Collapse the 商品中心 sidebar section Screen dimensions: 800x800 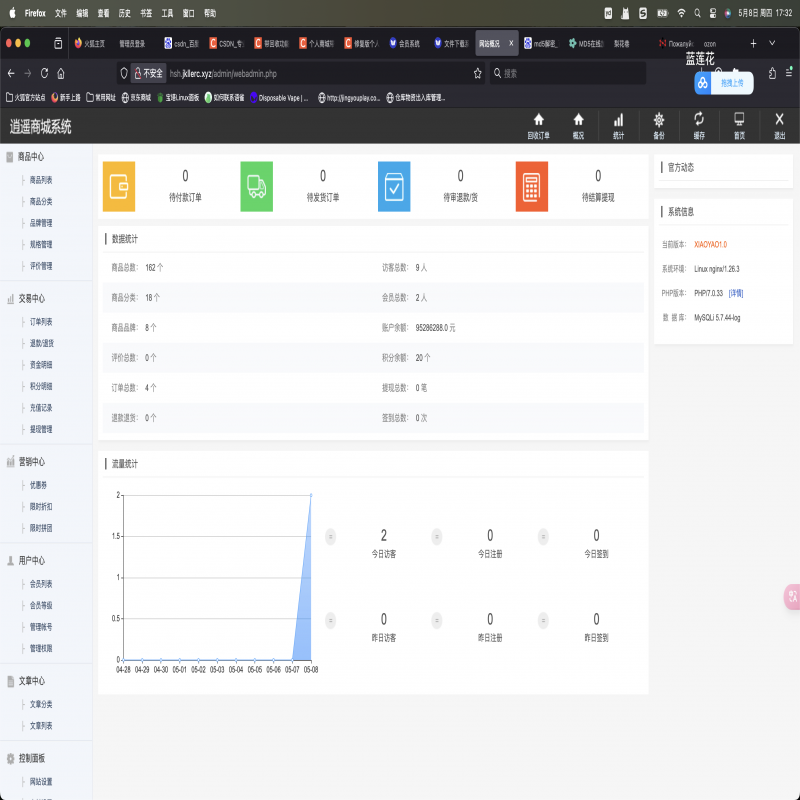click(30, 157)
